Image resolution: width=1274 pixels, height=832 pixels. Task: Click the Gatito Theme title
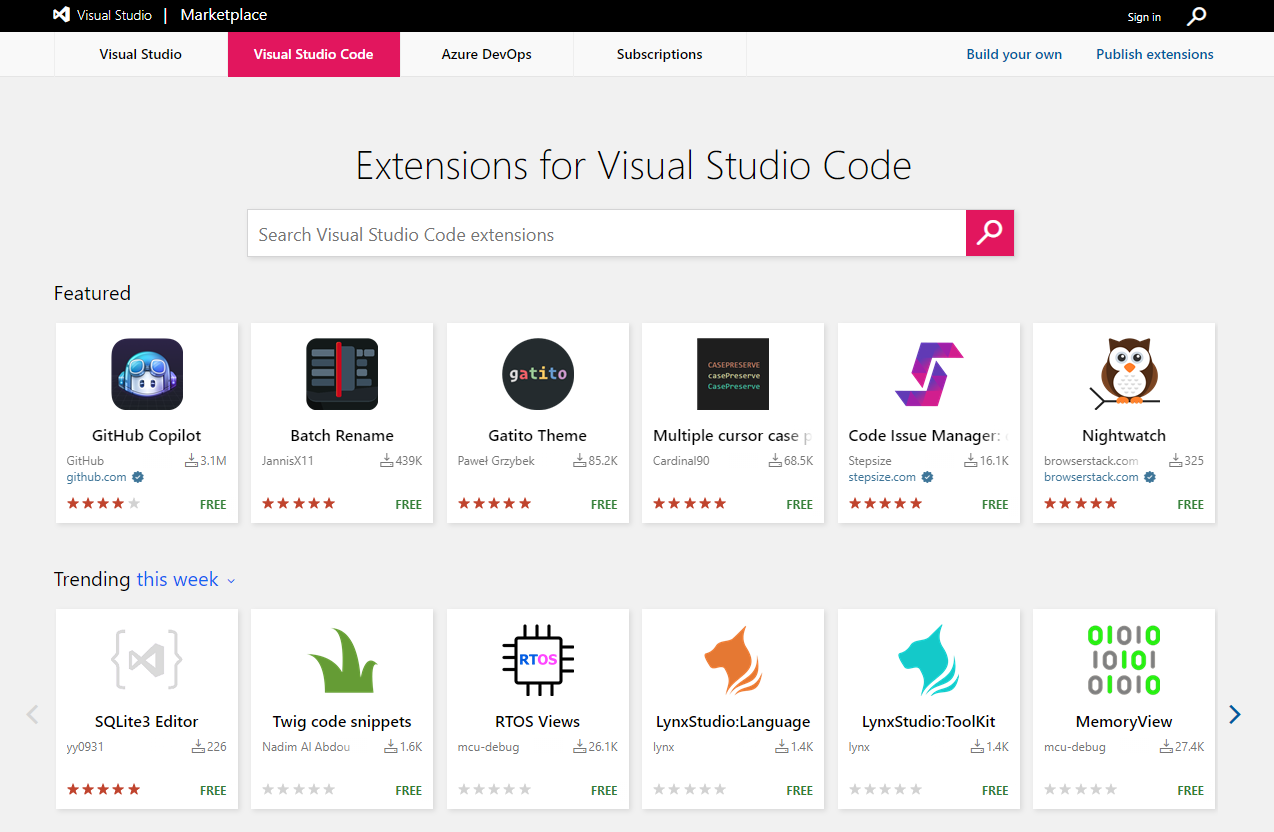pos(538,436)
